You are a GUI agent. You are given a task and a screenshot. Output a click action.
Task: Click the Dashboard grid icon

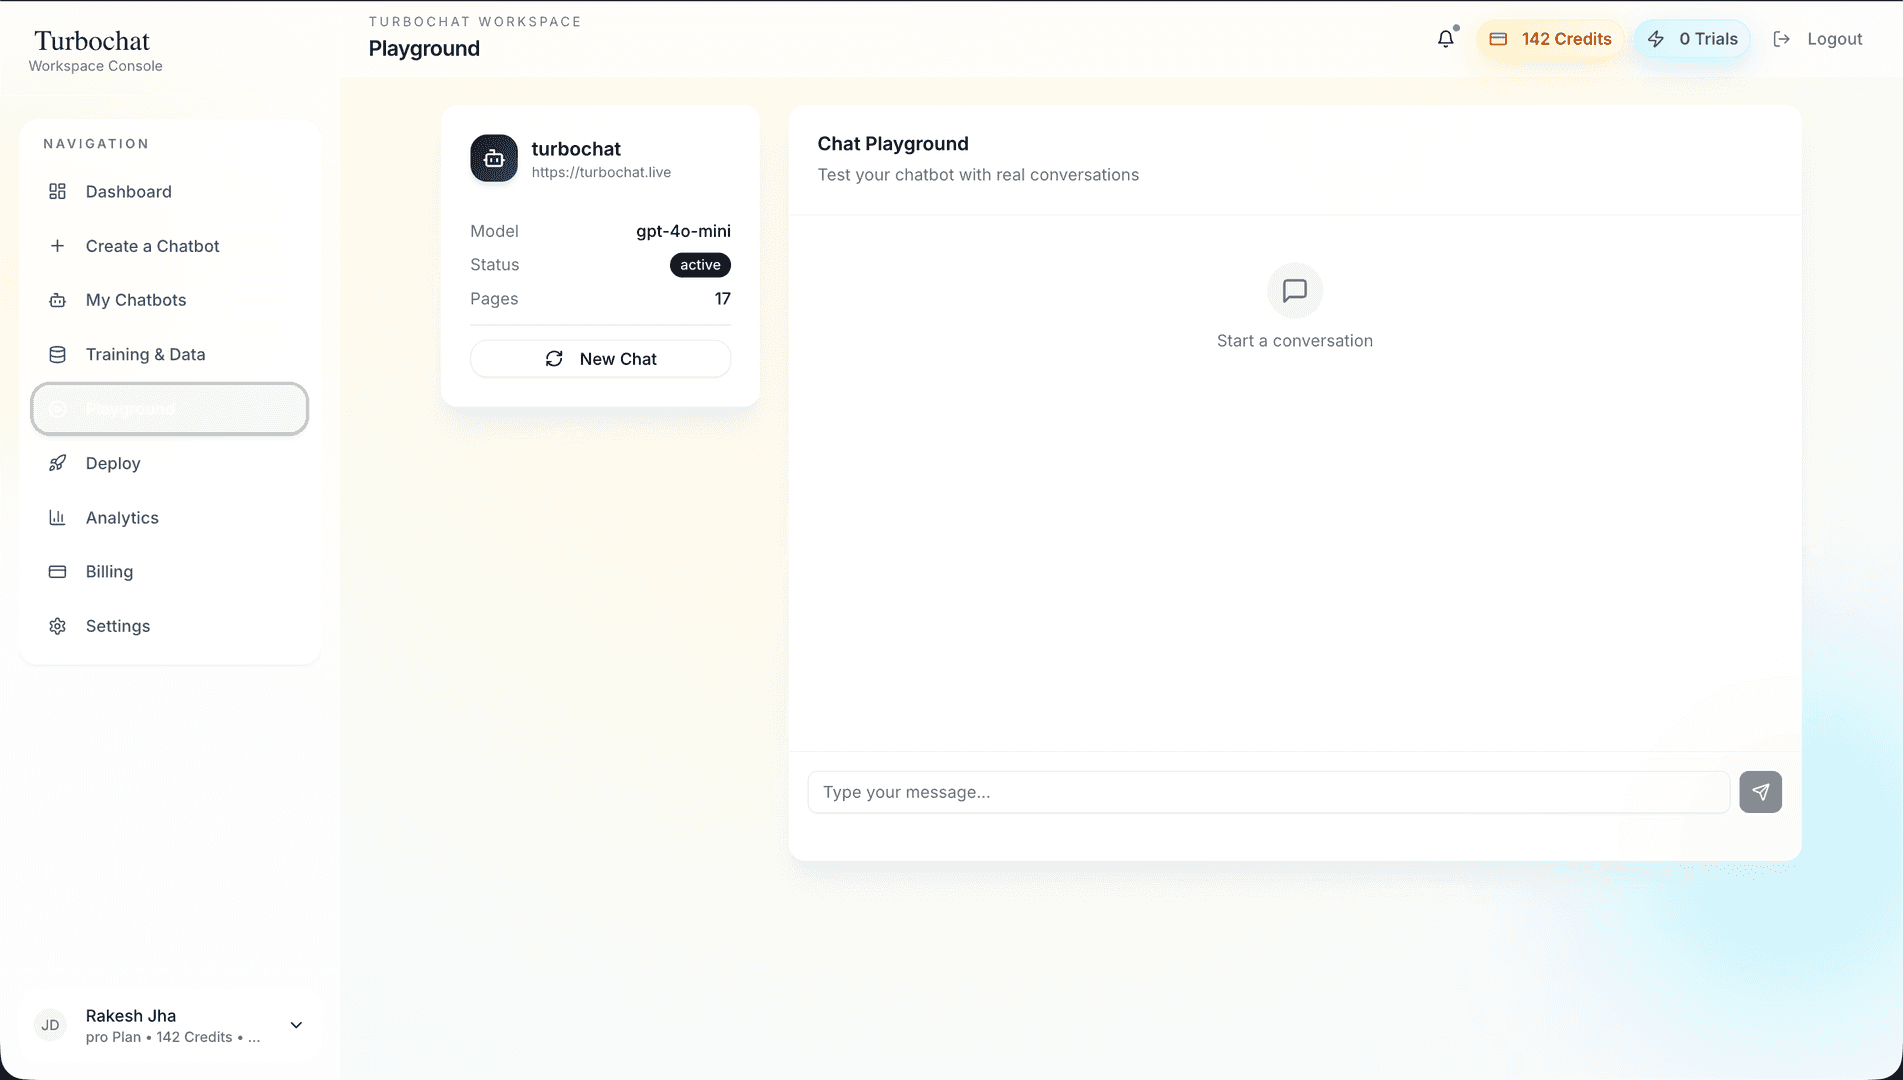click(58, 191)
